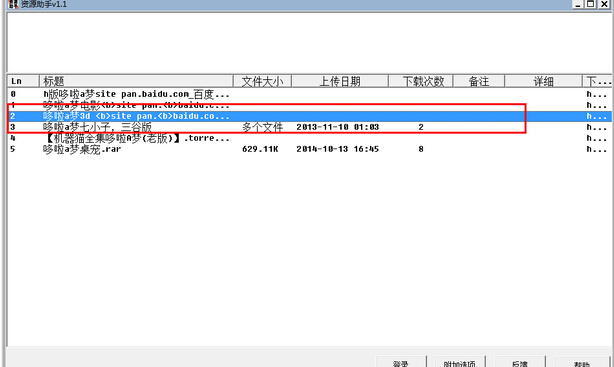Image resolution: width=614 pixels, height=367 pixels.
Task: Click download count 8 for 哆啦a梦桌宠.rar
Action: pyautogui.click(x=421, y=149)
